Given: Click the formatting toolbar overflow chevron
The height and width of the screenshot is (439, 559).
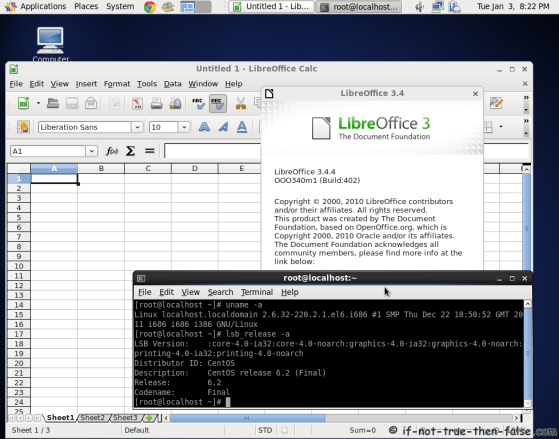Looking at the screenshot, I should click(x=526, y=121).
